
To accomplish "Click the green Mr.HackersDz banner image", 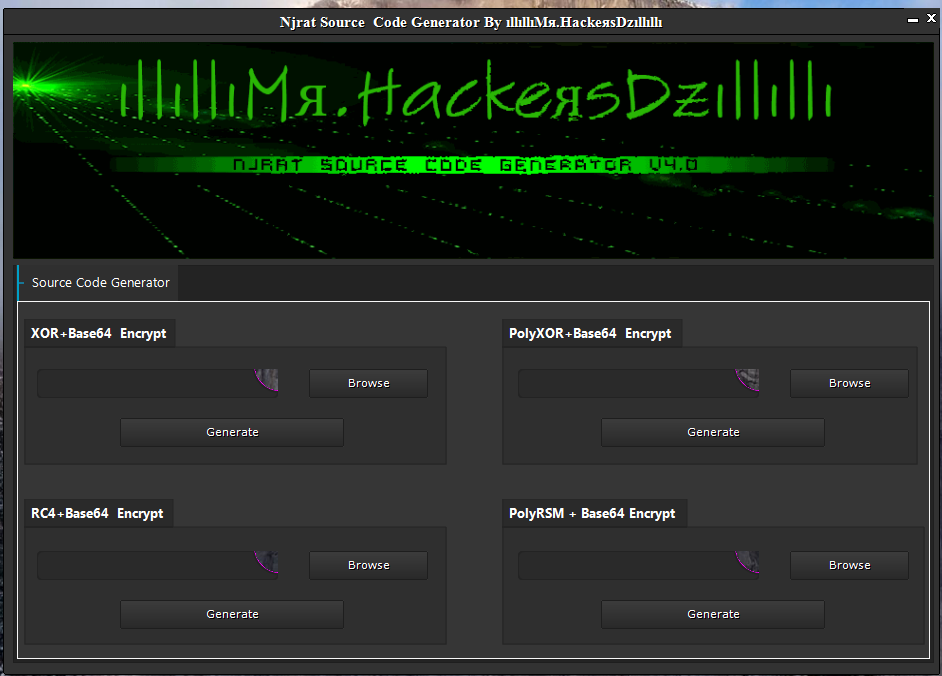I will pyautogui.click(x=473, y=150).
